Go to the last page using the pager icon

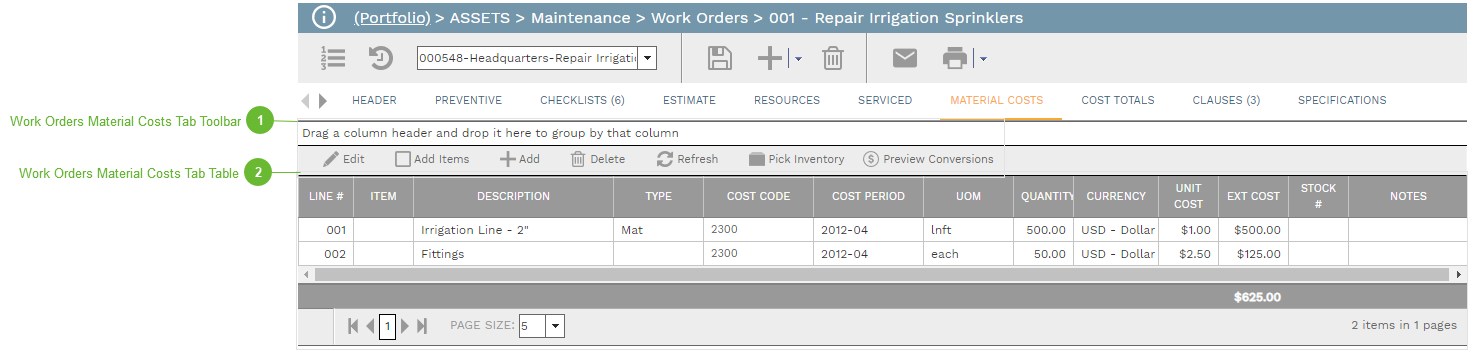click(422, 326)
